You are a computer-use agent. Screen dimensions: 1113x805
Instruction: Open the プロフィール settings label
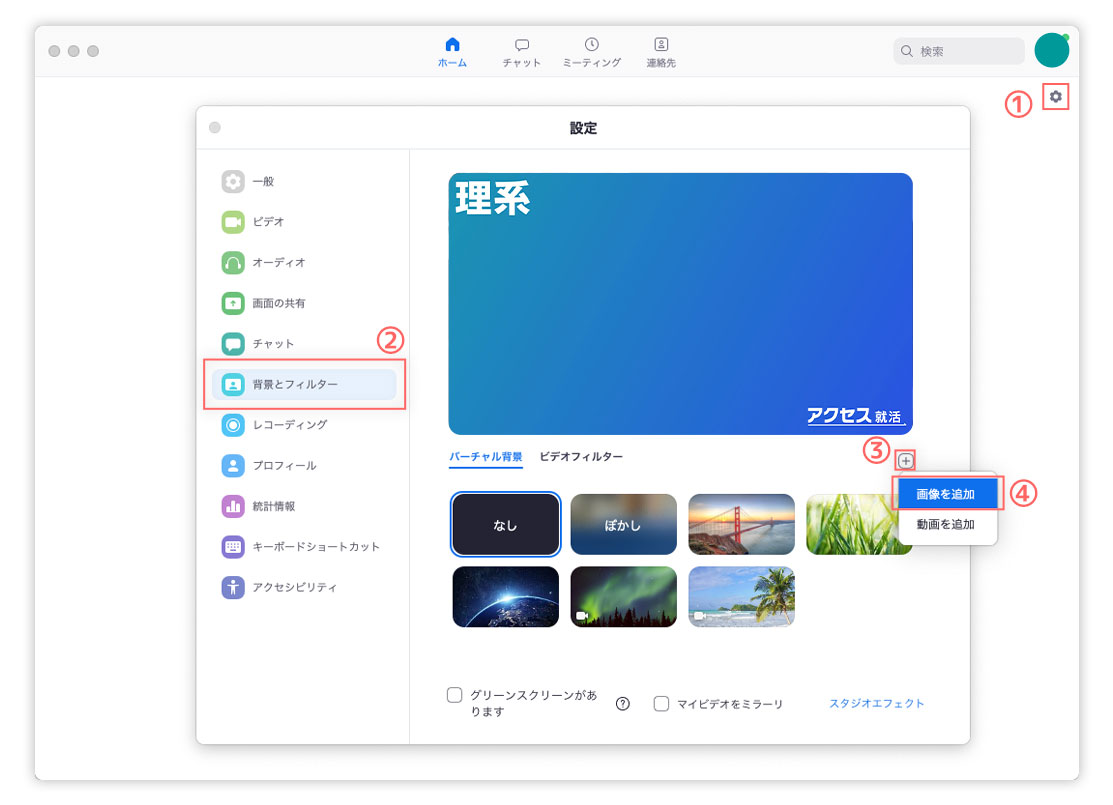[285, 466]
